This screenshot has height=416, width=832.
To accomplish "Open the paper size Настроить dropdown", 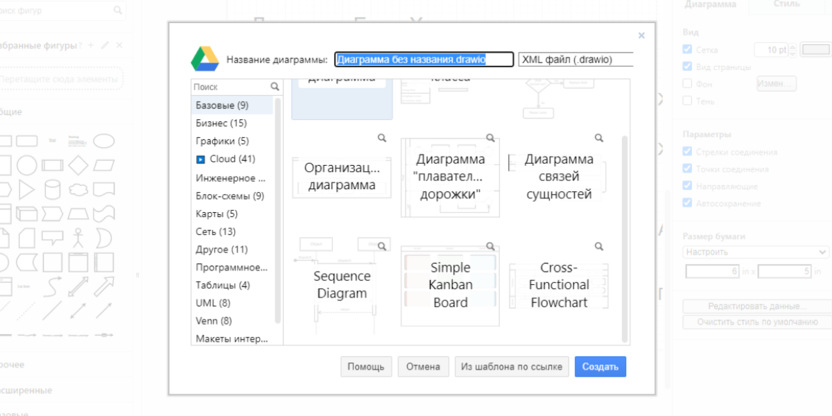I will point(756,252).
